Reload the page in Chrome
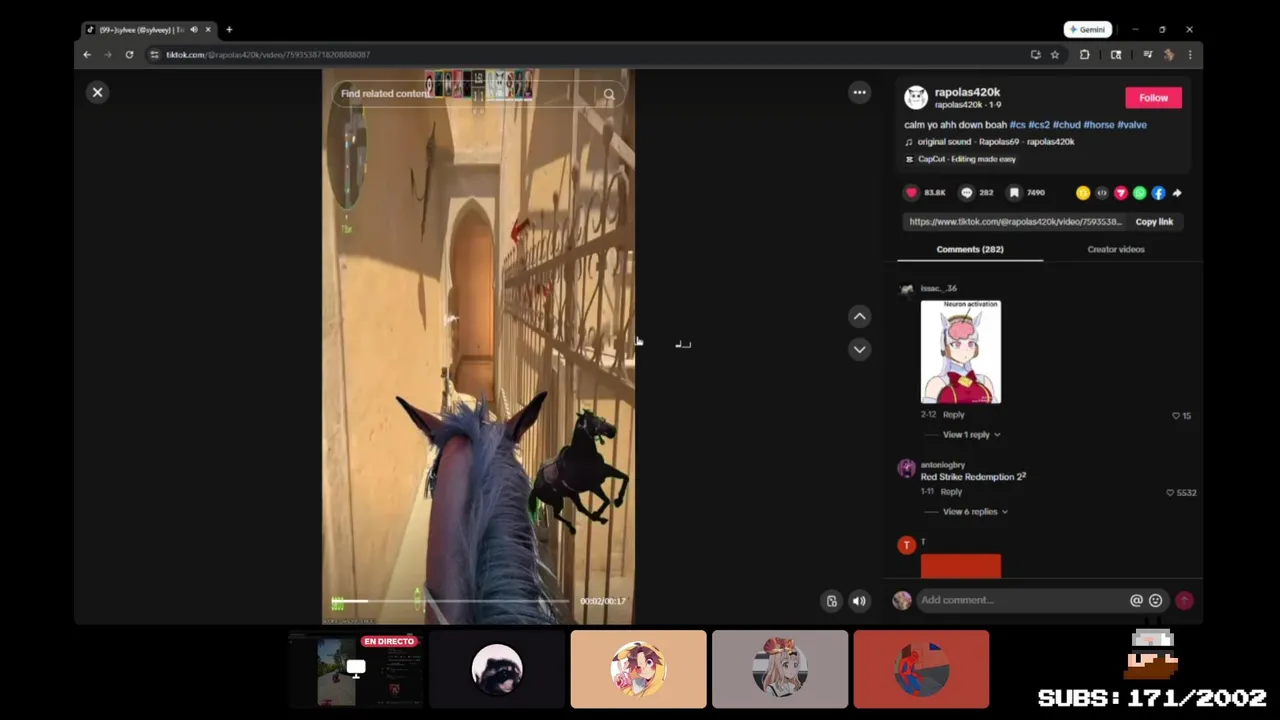This screenshot has height=720, width=1280. coord(129,55)
